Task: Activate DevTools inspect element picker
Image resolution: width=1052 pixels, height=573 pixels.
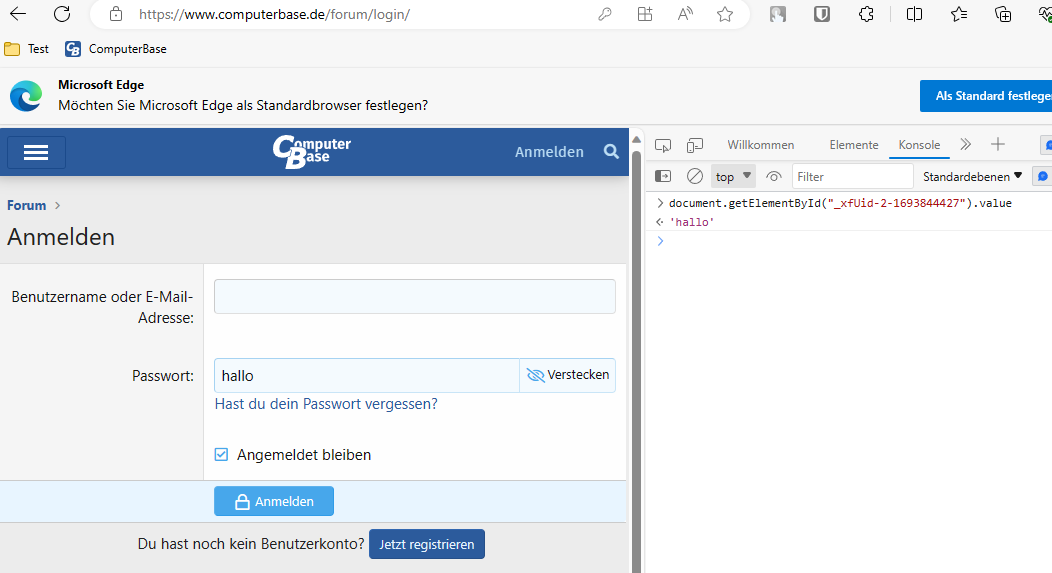Action: pyautogui.click(x=663, y=145)
